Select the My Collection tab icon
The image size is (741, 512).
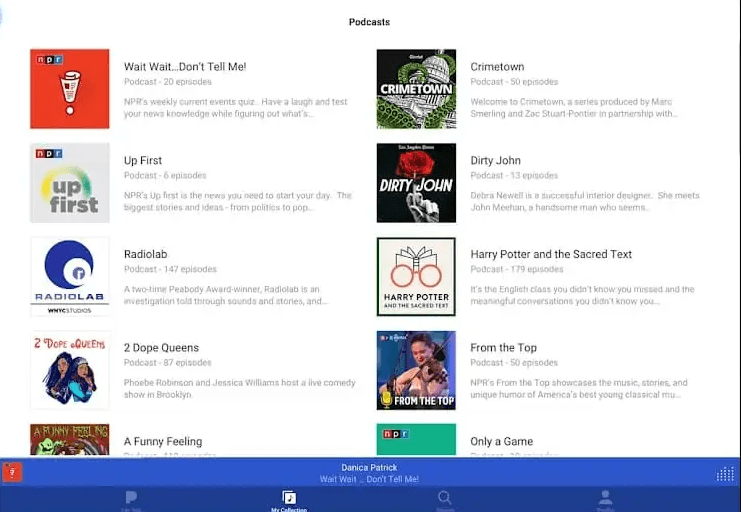[x=289, y=497]
